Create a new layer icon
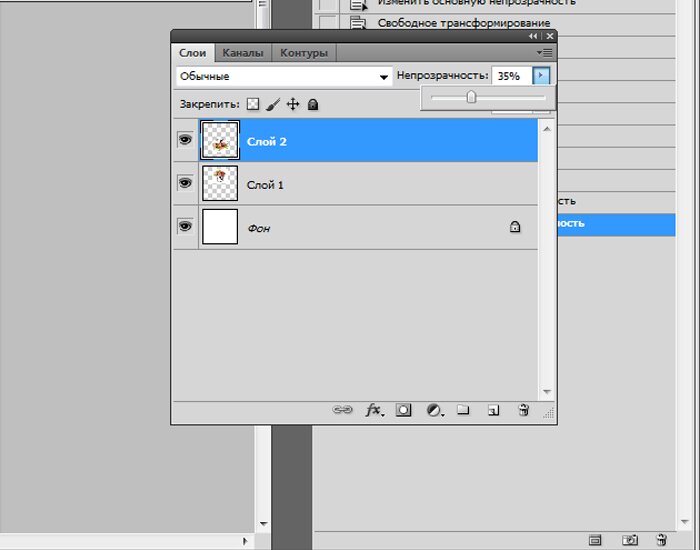Viewport: 700px width, 550px height. (493, 410)
